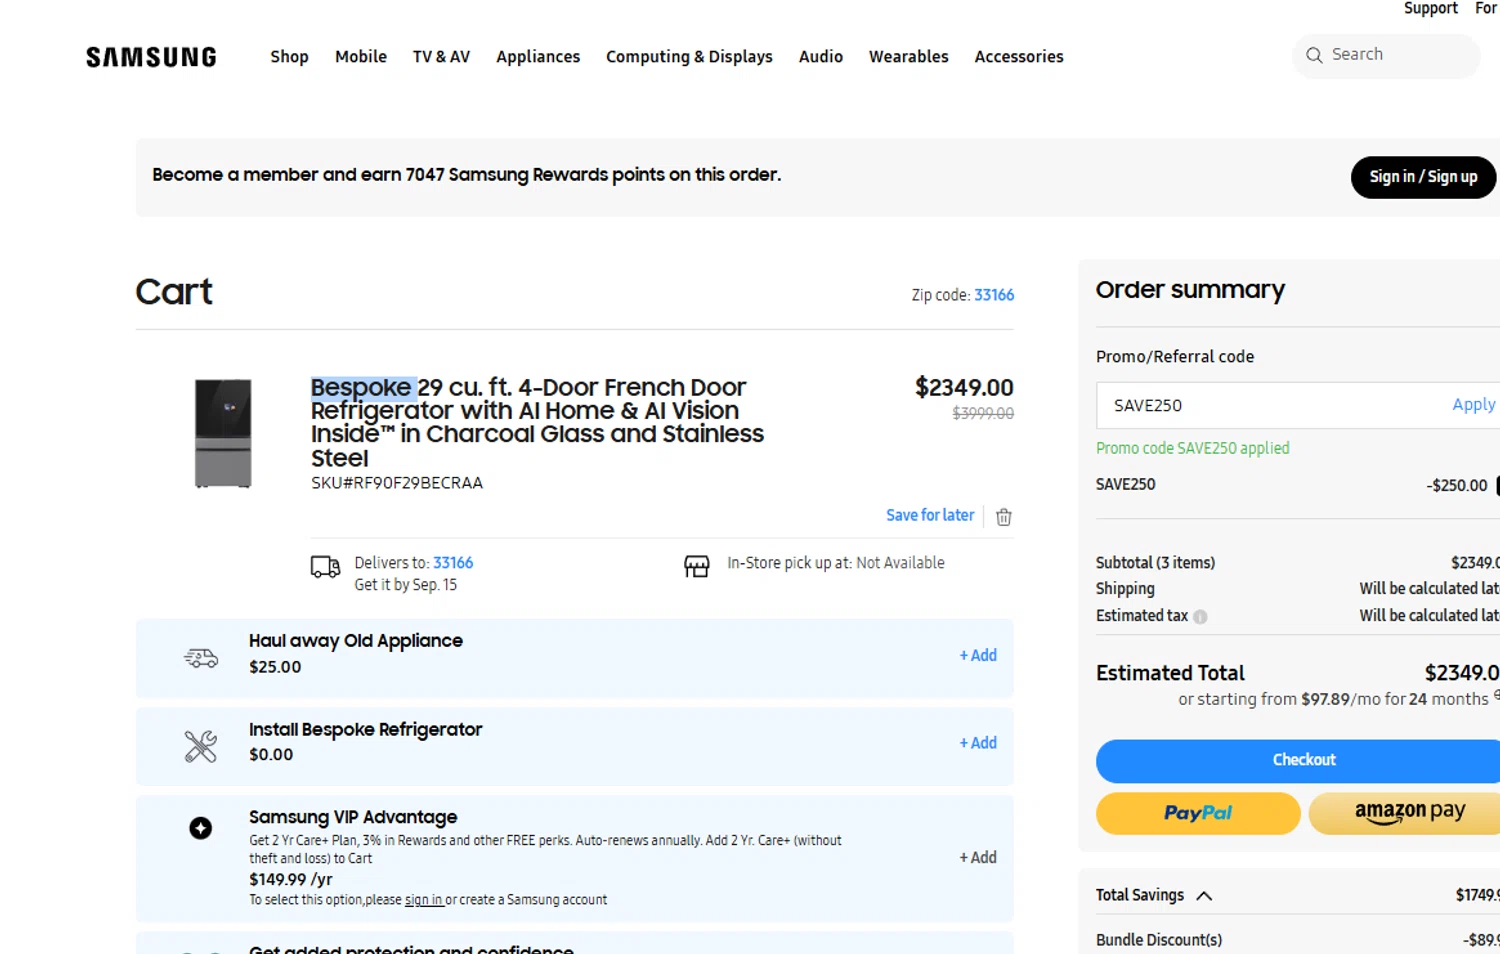The image size is (1500, 954).
Task: Collapse the Total Savings chevron
Action: tap(1204, 896)
